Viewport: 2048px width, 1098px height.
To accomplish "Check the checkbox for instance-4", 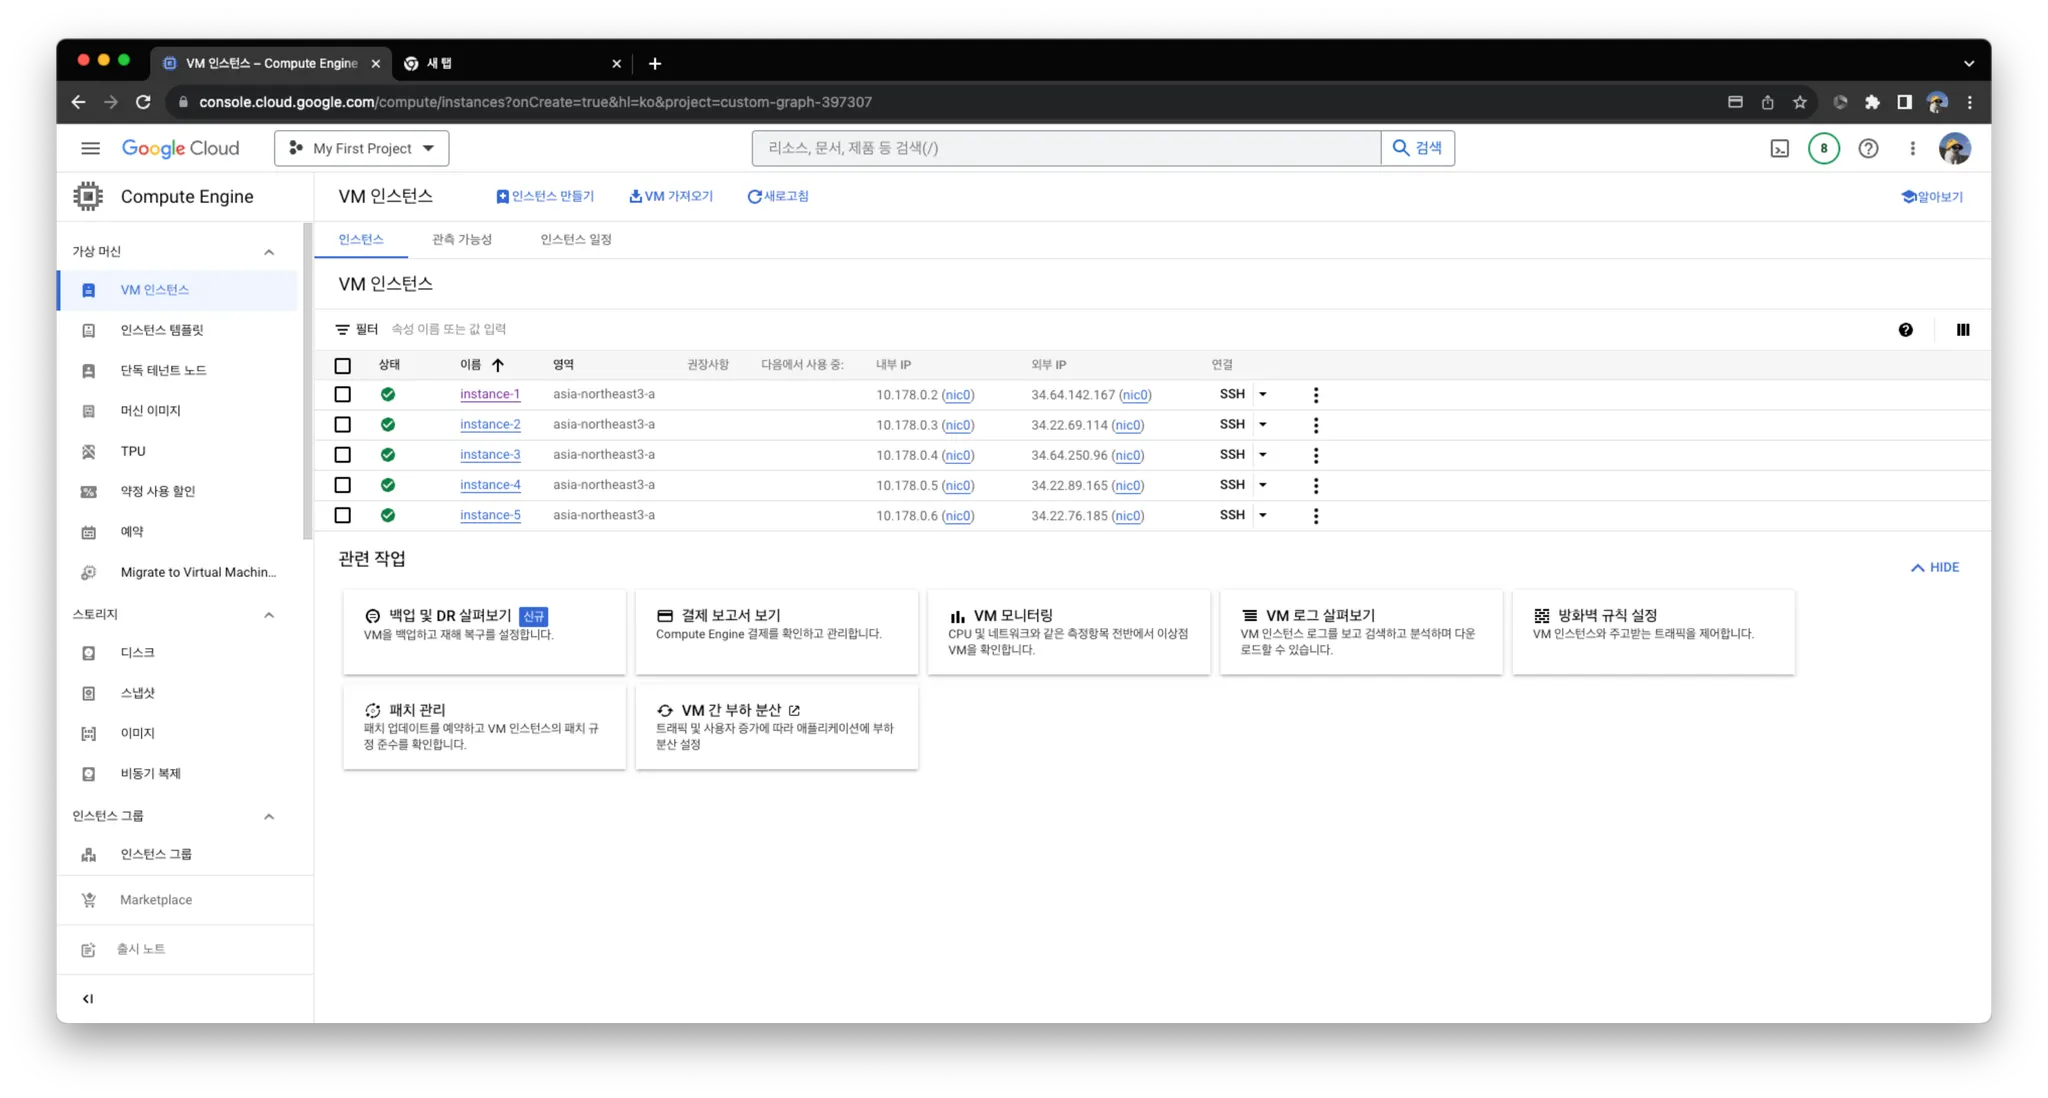I will pyautogui.click(x=343, y=485).
